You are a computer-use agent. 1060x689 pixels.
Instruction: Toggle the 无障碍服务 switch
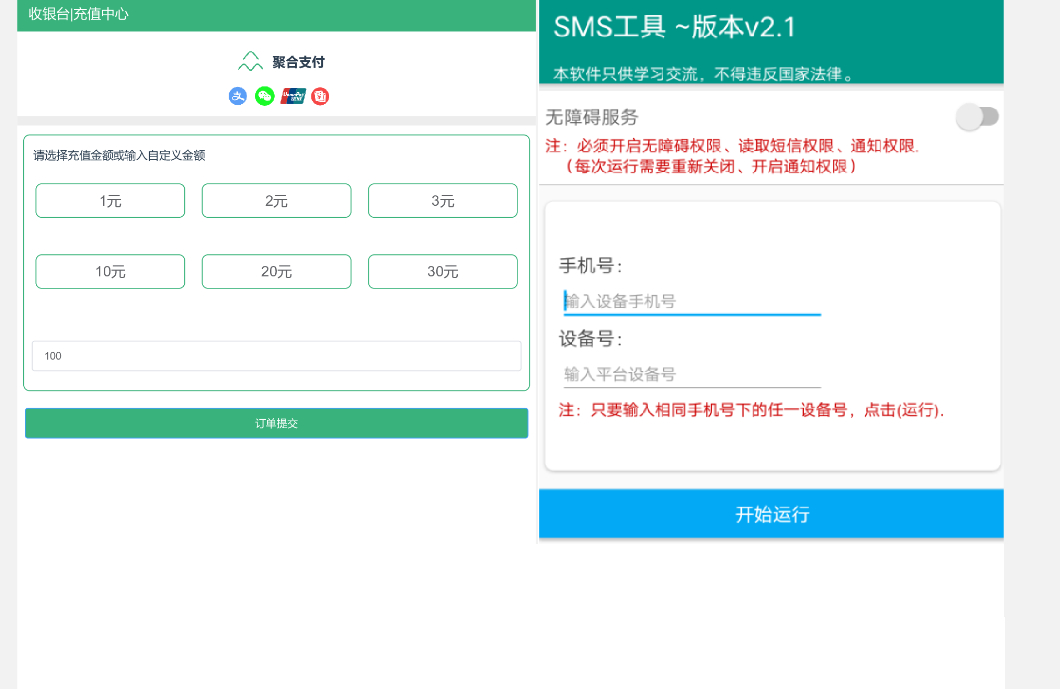[977, 117]
